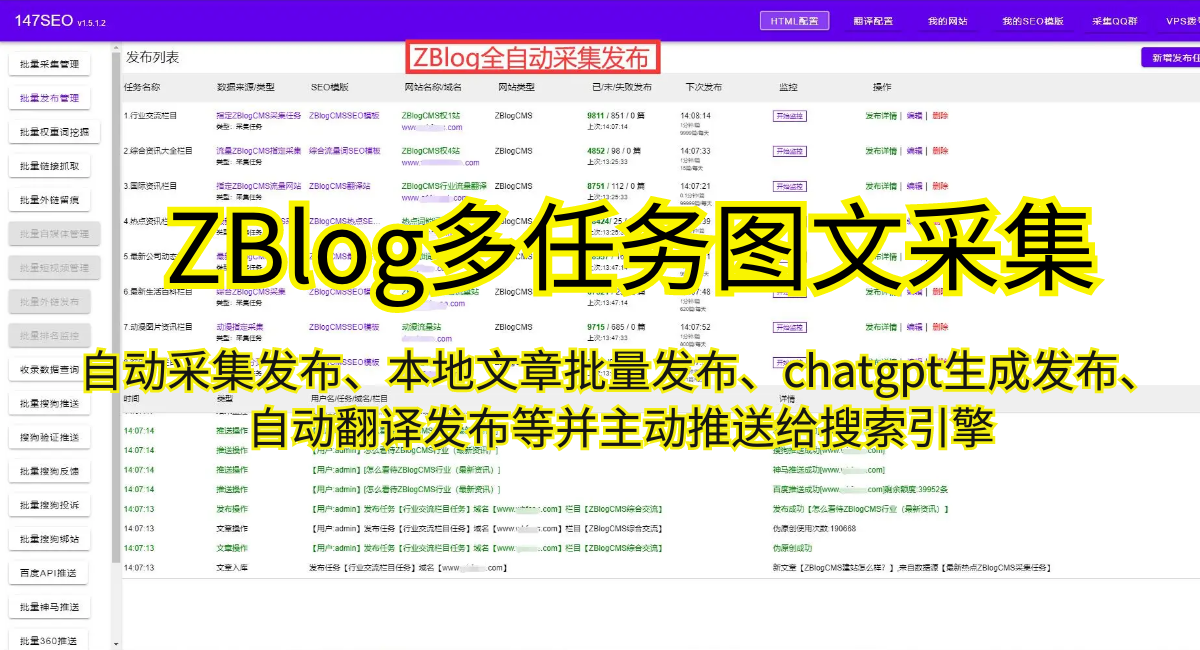Open 发布详情 for 7.动漫图片资讯栏目

pos(882,327)
